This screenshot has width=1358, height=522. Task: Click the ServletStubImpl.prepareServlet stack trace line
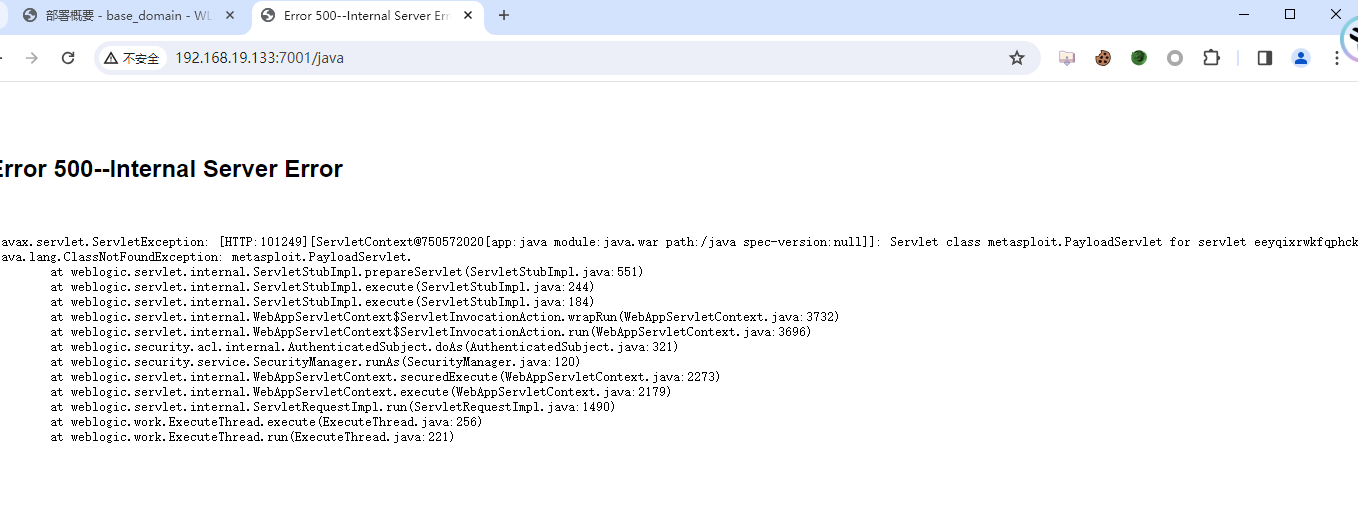pos(347,272)
